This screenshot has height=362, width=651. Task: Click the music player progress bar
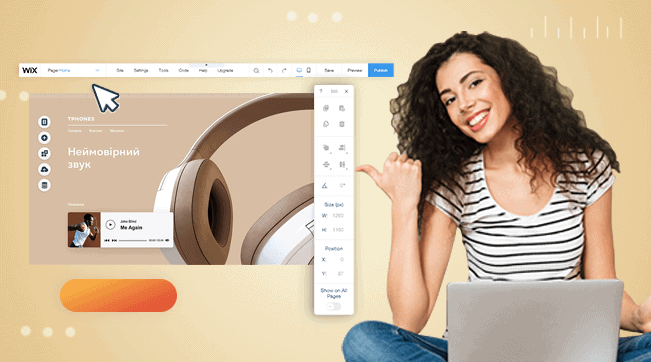133,240
